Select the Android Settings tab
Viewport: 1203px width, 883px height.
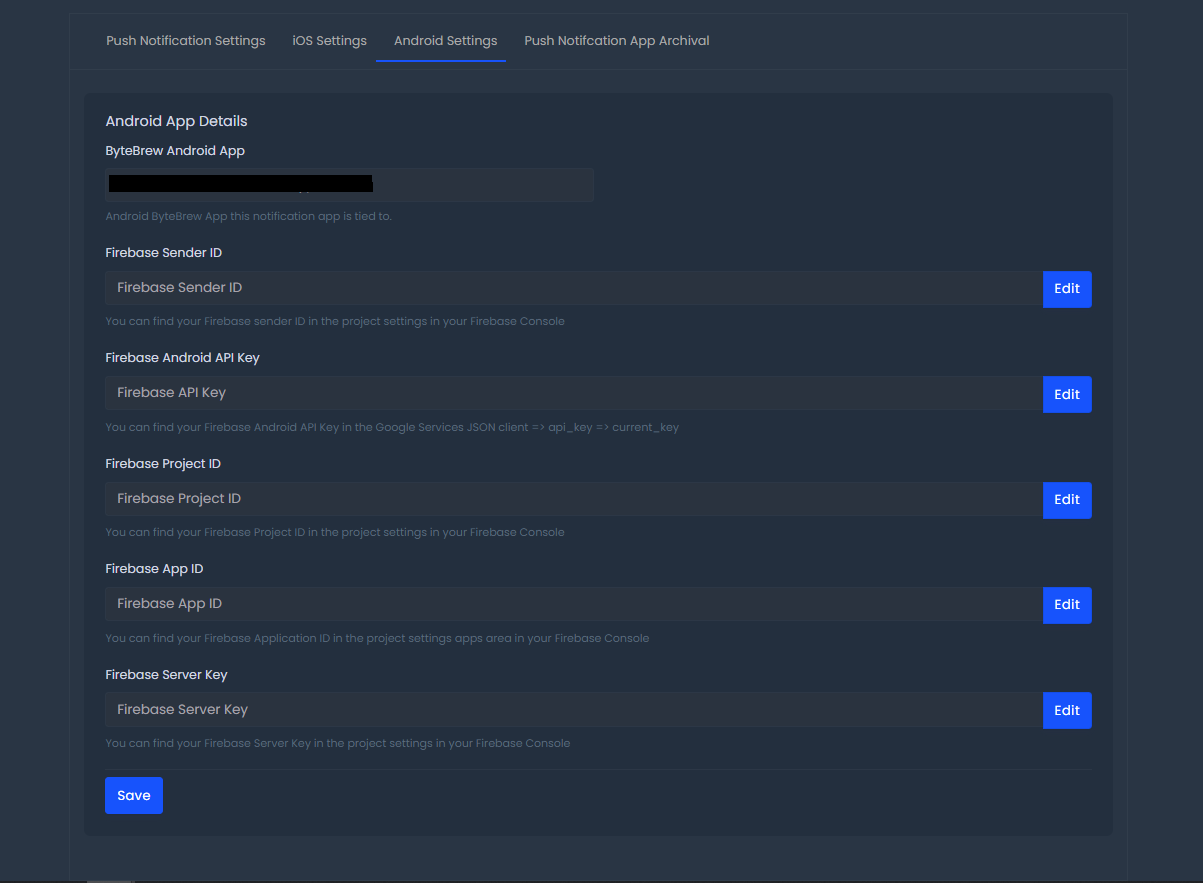(x=445, y=41)
